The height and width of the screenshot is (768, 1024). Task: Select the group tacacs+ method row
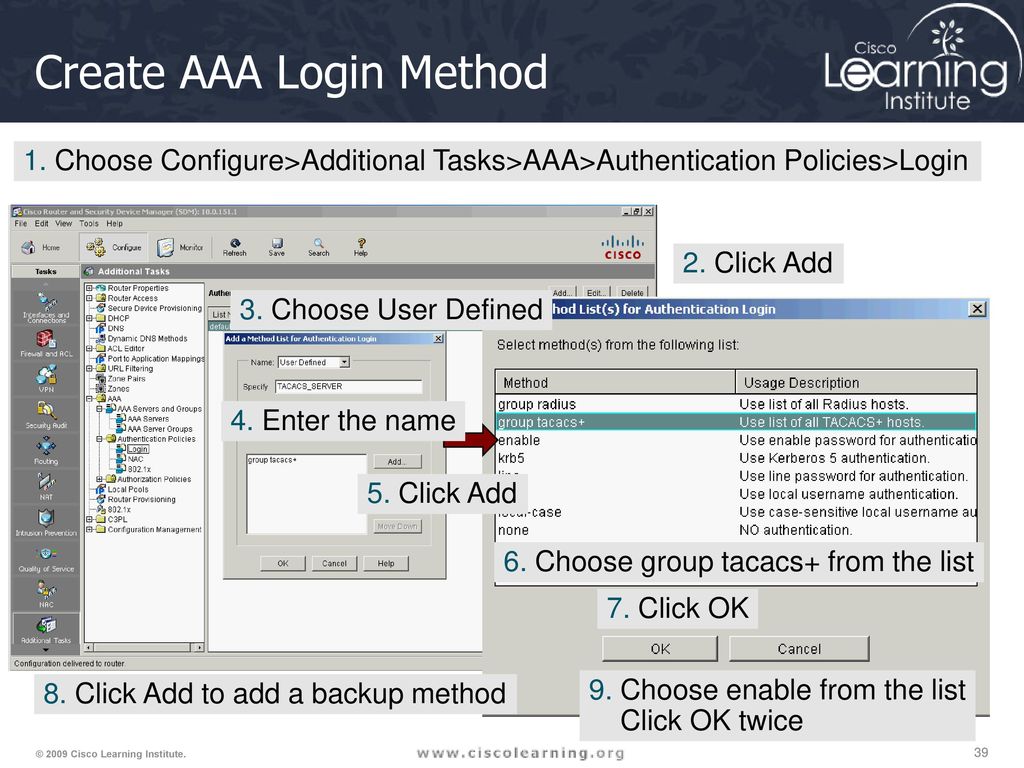point(736,422)
